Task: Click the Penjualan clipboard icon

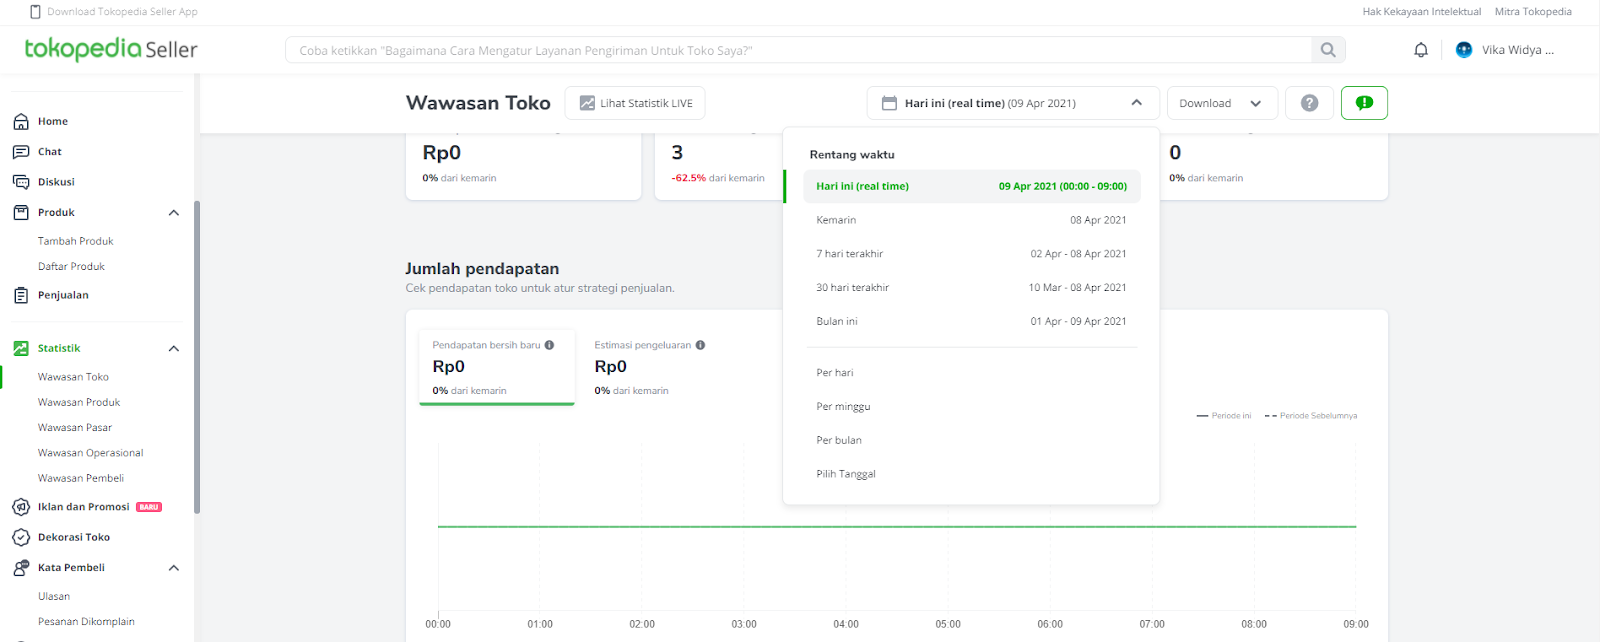Action: coord(21,295)
